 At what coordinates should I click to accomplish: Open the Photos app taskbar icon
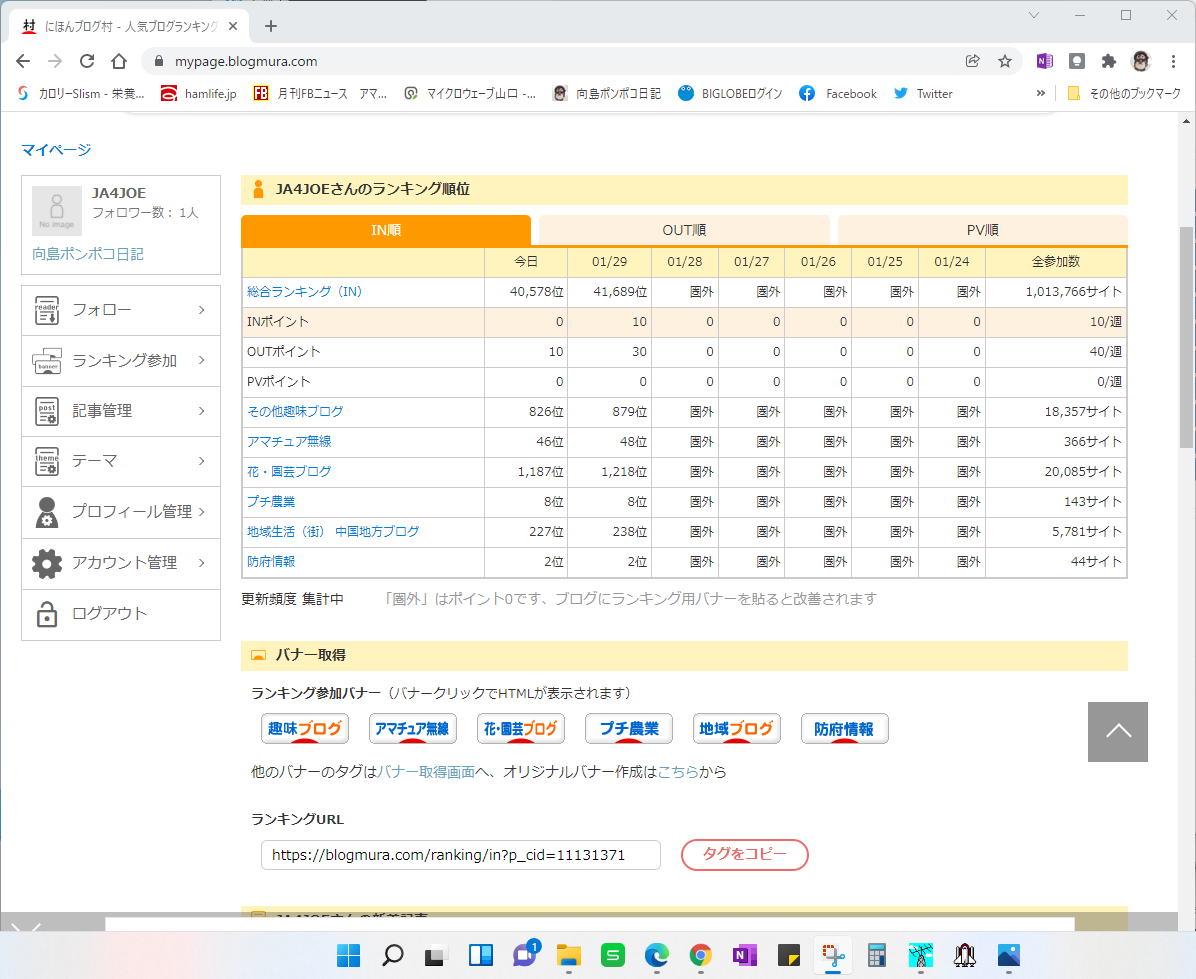(x=1008, y=955)
